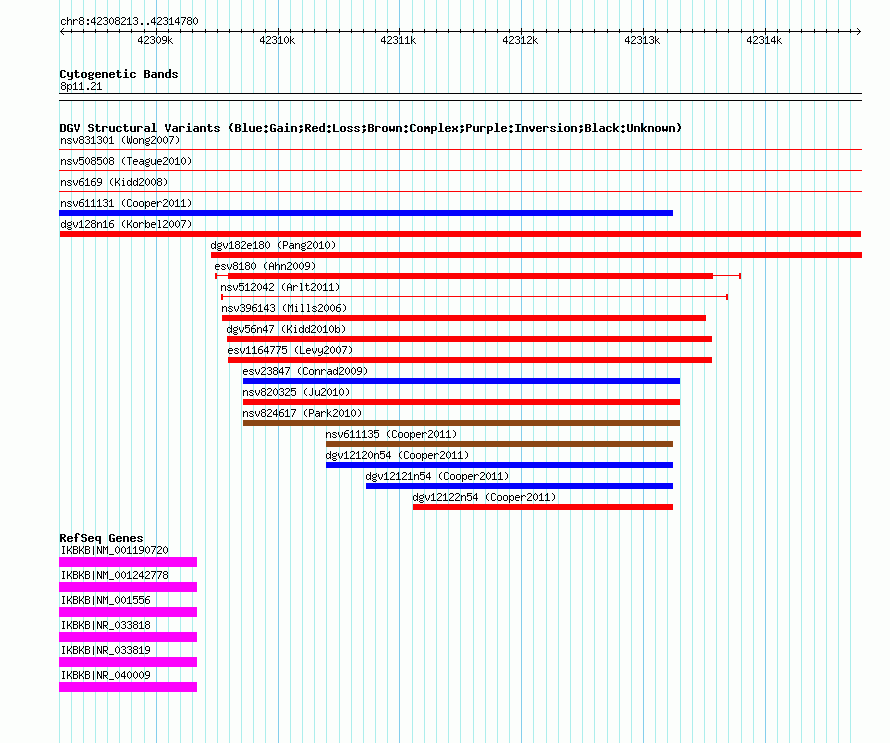Select the IKBKB|NR_033819 gene bar
Viewport: 890px width, 743px height.
coord(128,662)
